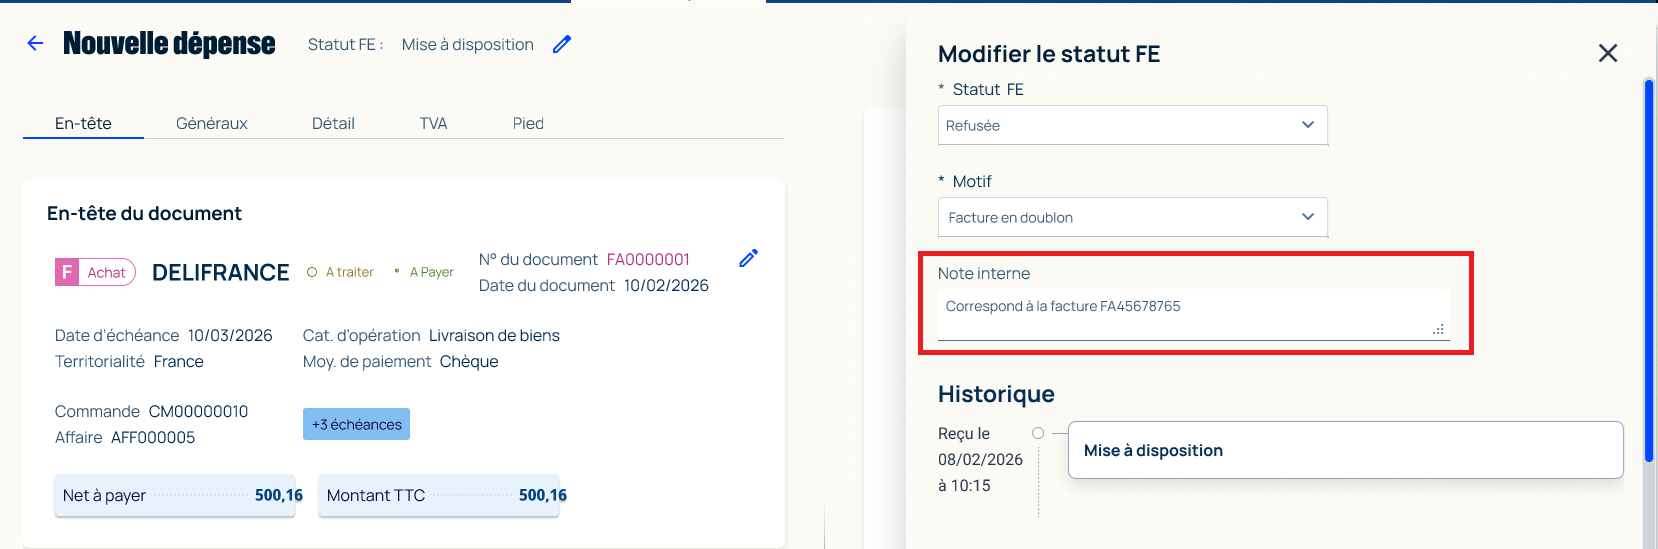Screen dimensions: 1658x549
Task: Click the back arrow beside Nouvelle dépense
Action: coord(35,43)
